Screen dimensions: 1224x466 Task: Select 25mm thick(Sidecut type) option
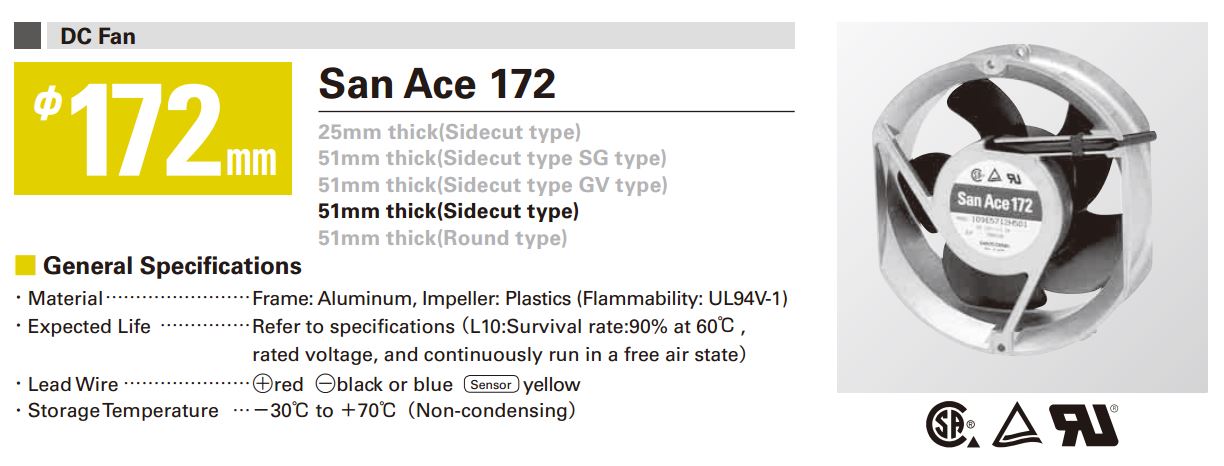click(449, 131)
